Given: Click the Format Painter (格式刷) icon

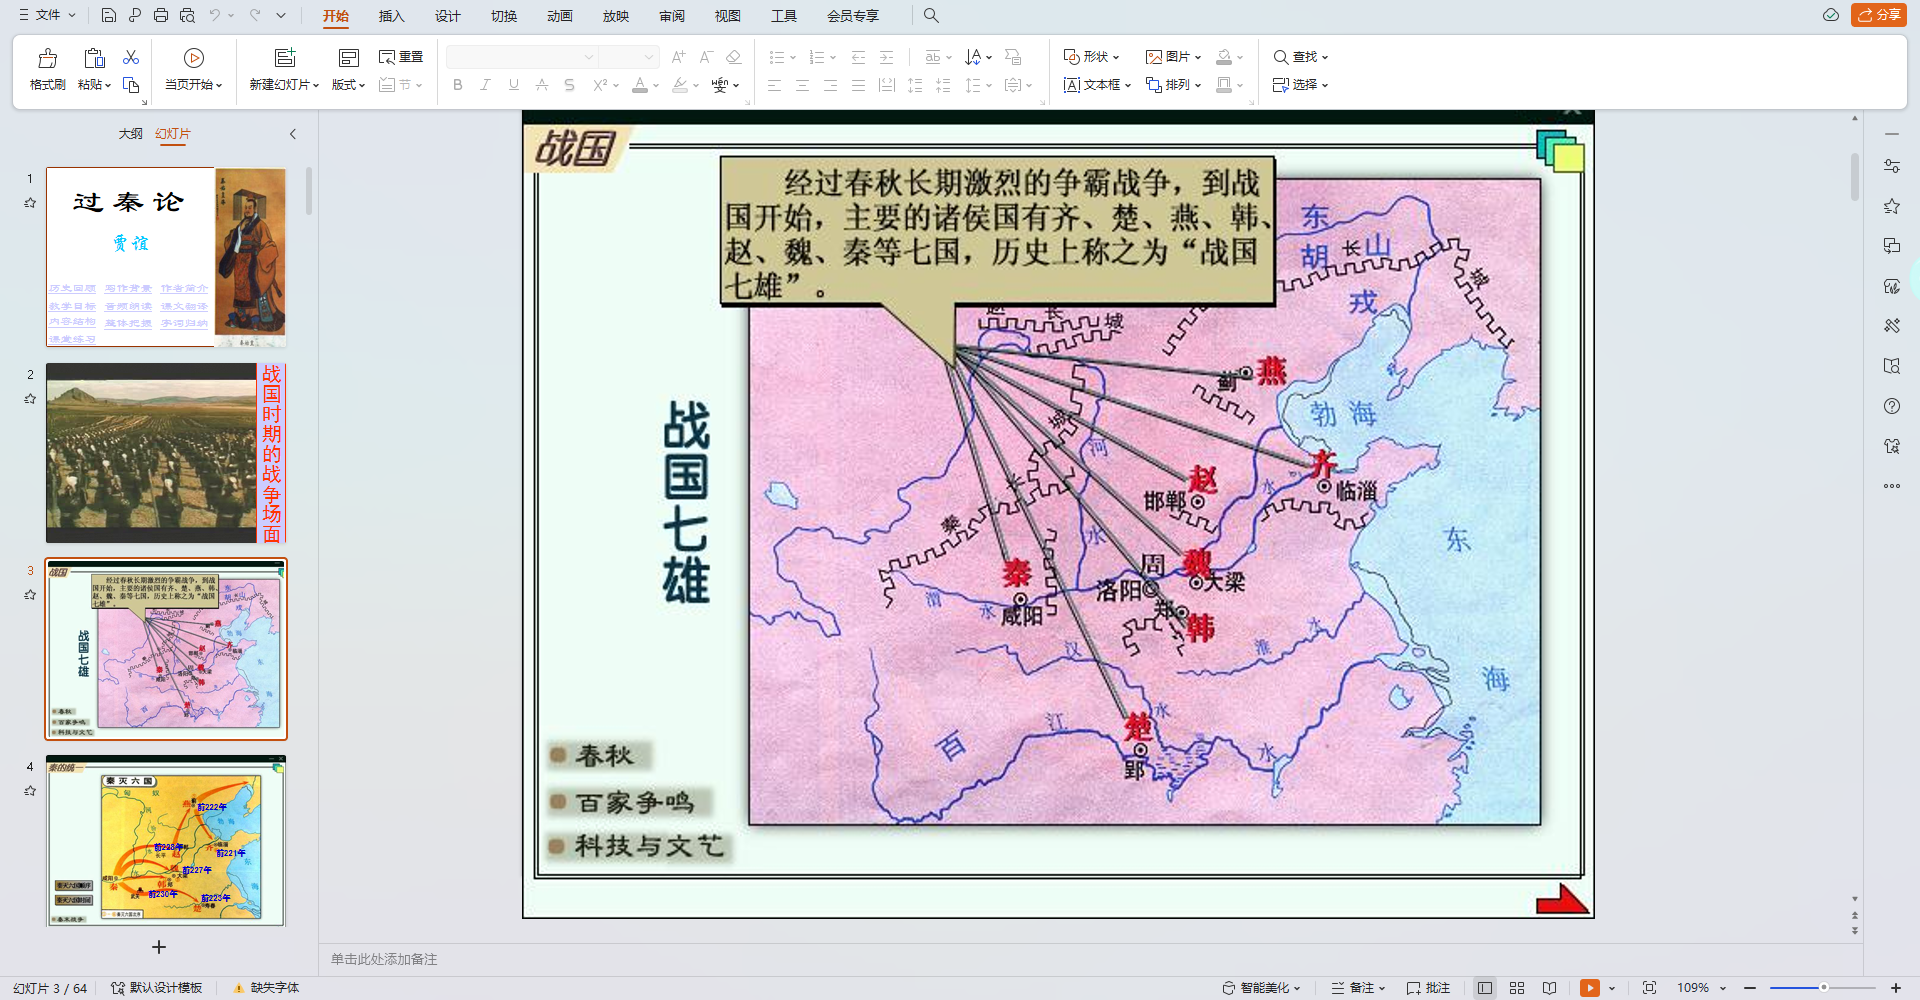Looking at the screenshot, I should click(x=47, y=59).
